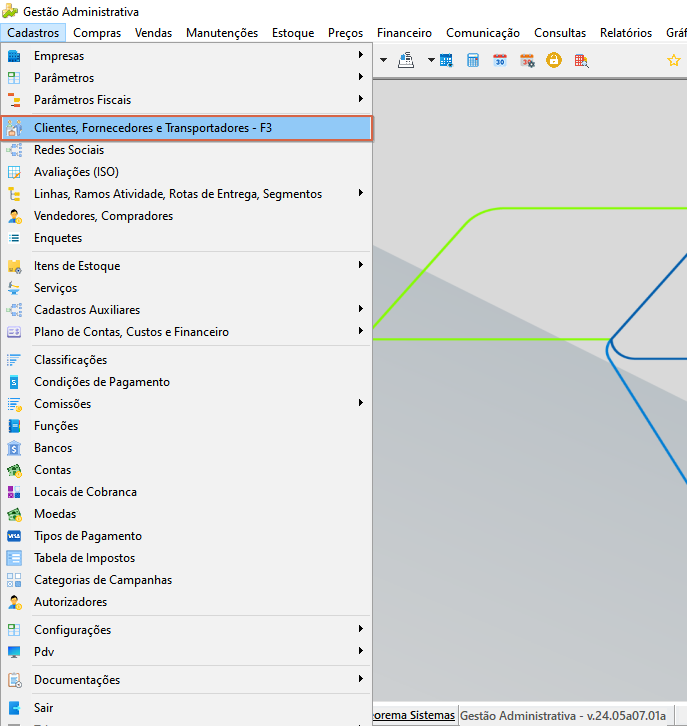Expand the Itens de Estoque submenu
The width and height of the screenshot is (687, 726).
coord(187,266)
